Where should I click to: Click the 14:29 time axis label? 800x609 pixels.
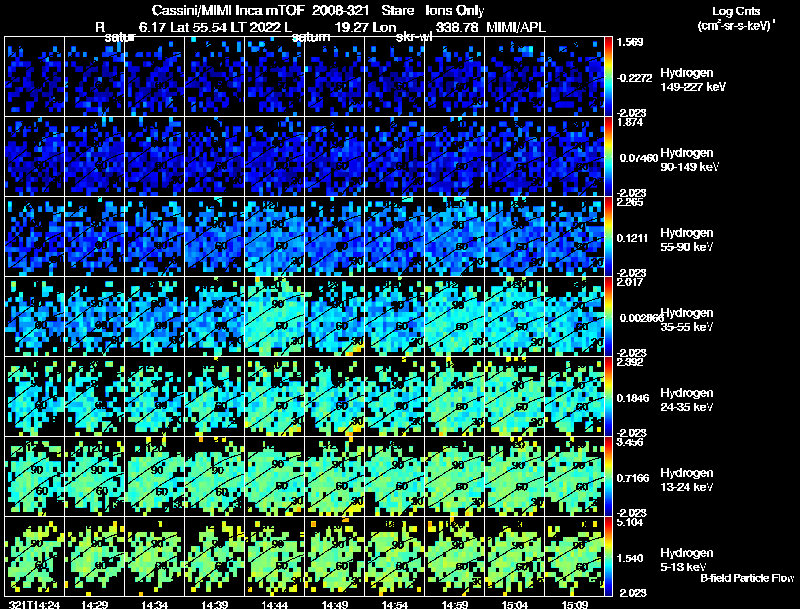[x=95, y=605]
